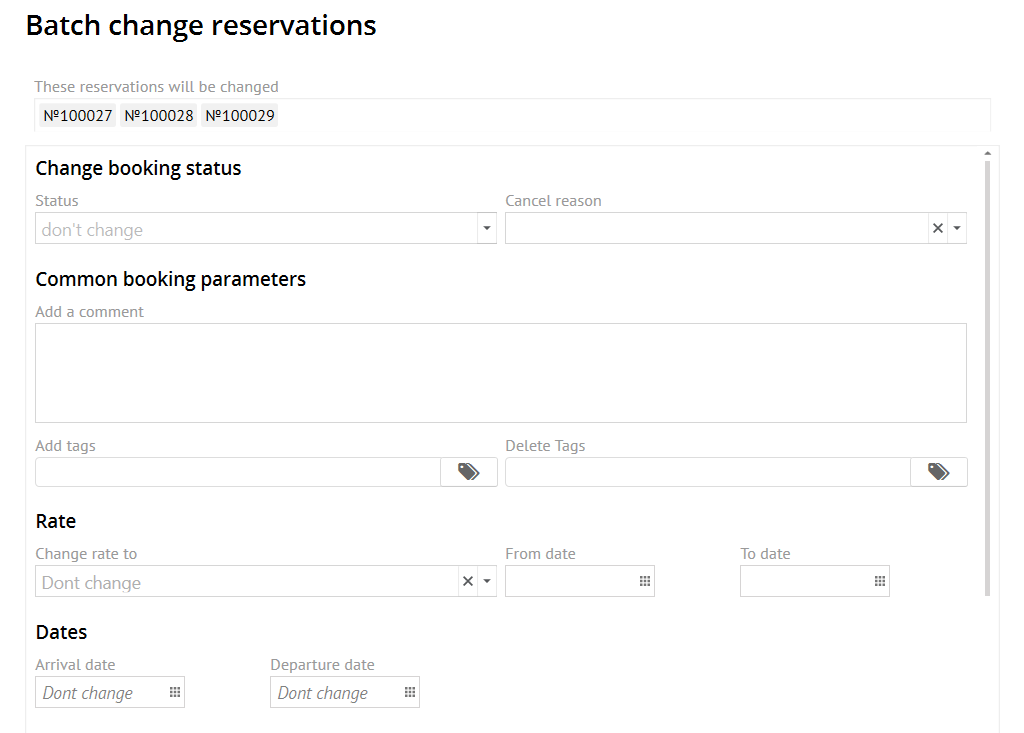The width and height of the screenshot is (1024, 733).
Task: Expand the Cancel reason dropdown arrow
Action: 957,229
